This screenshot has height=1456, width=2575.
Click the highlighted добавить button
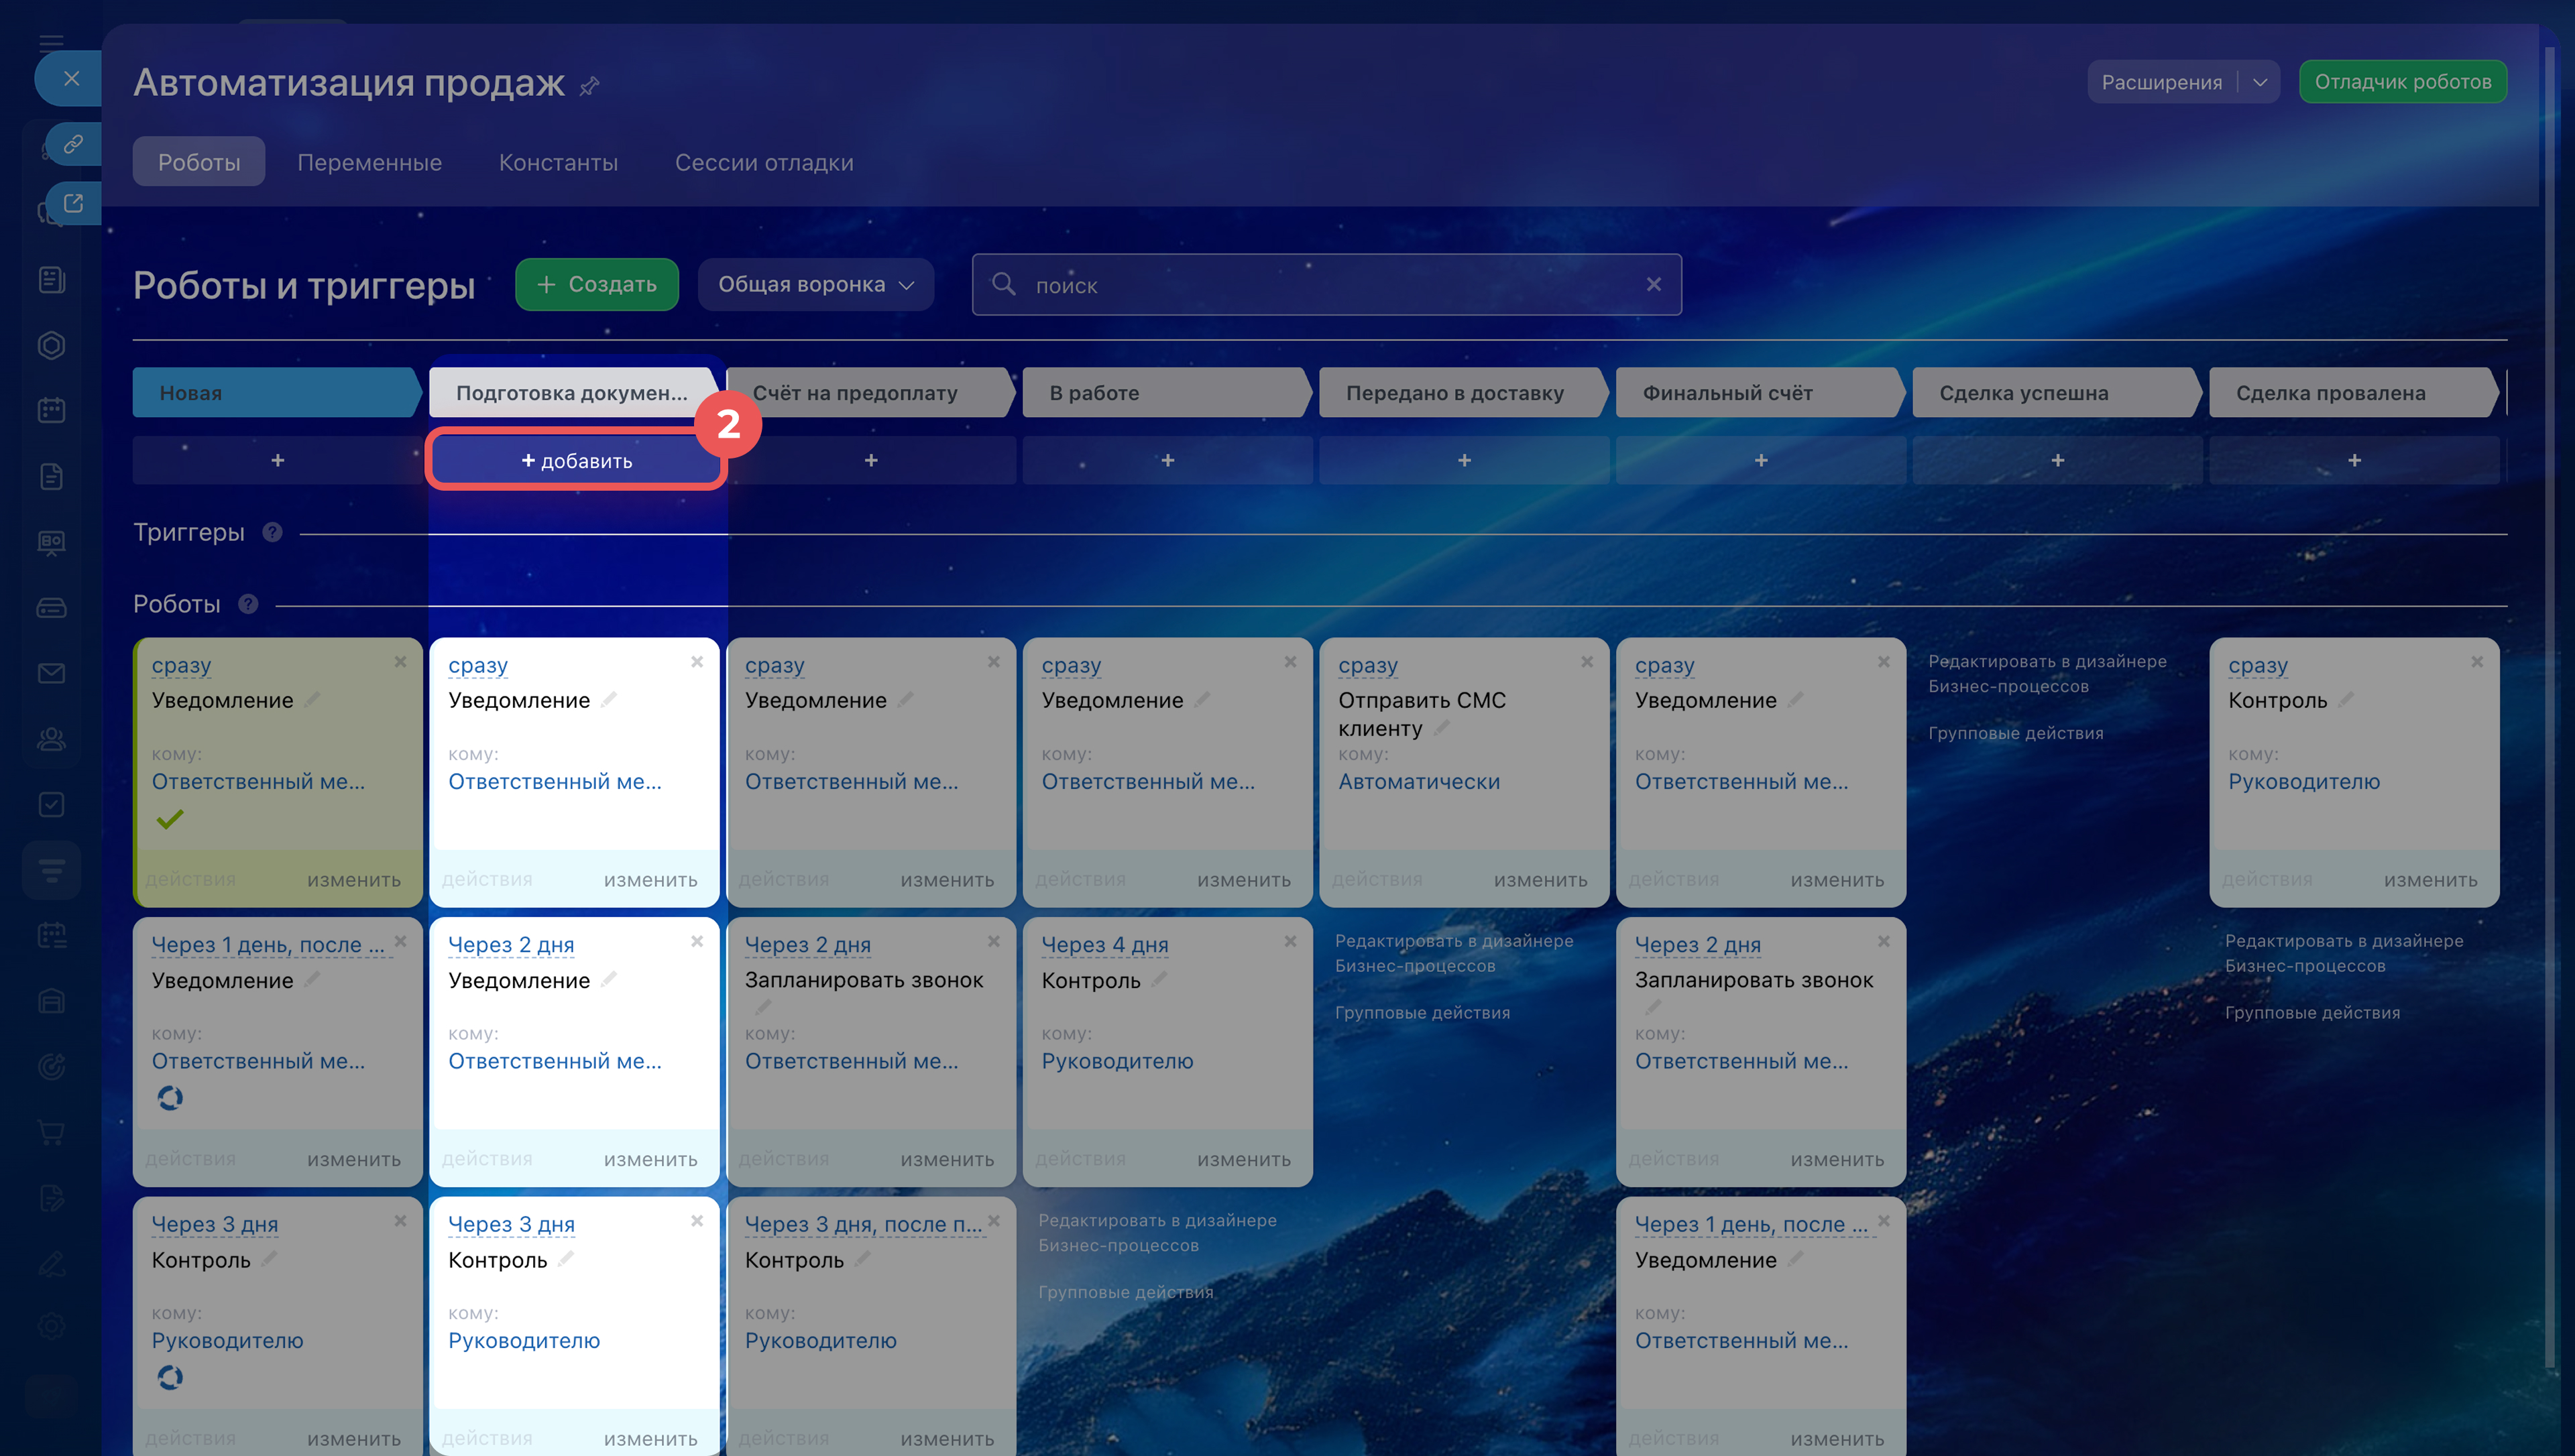pos(576,461)
